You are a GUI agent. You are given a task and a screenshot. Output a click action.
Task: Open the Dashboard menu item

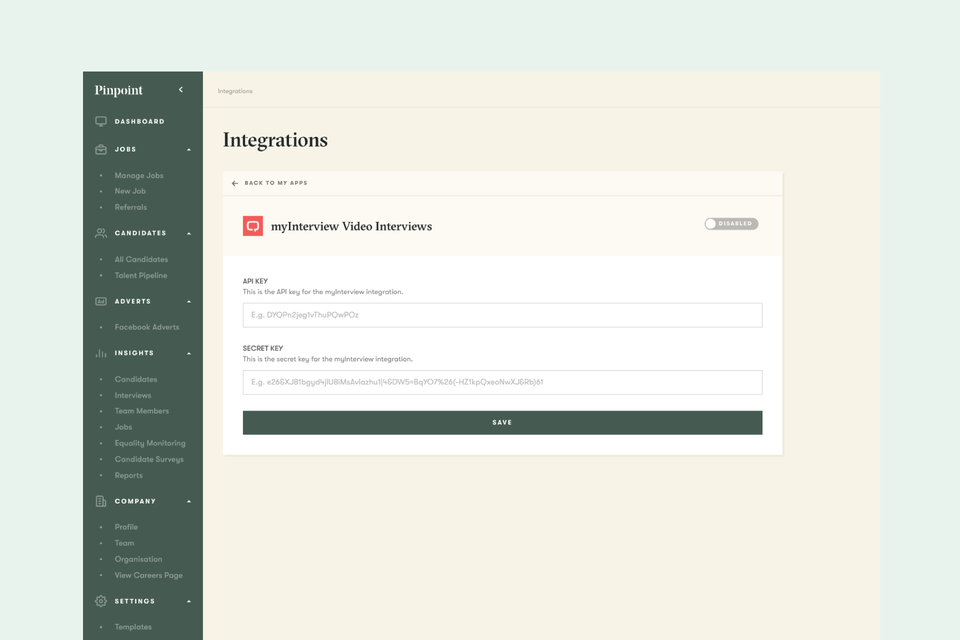tap(140, 121)
